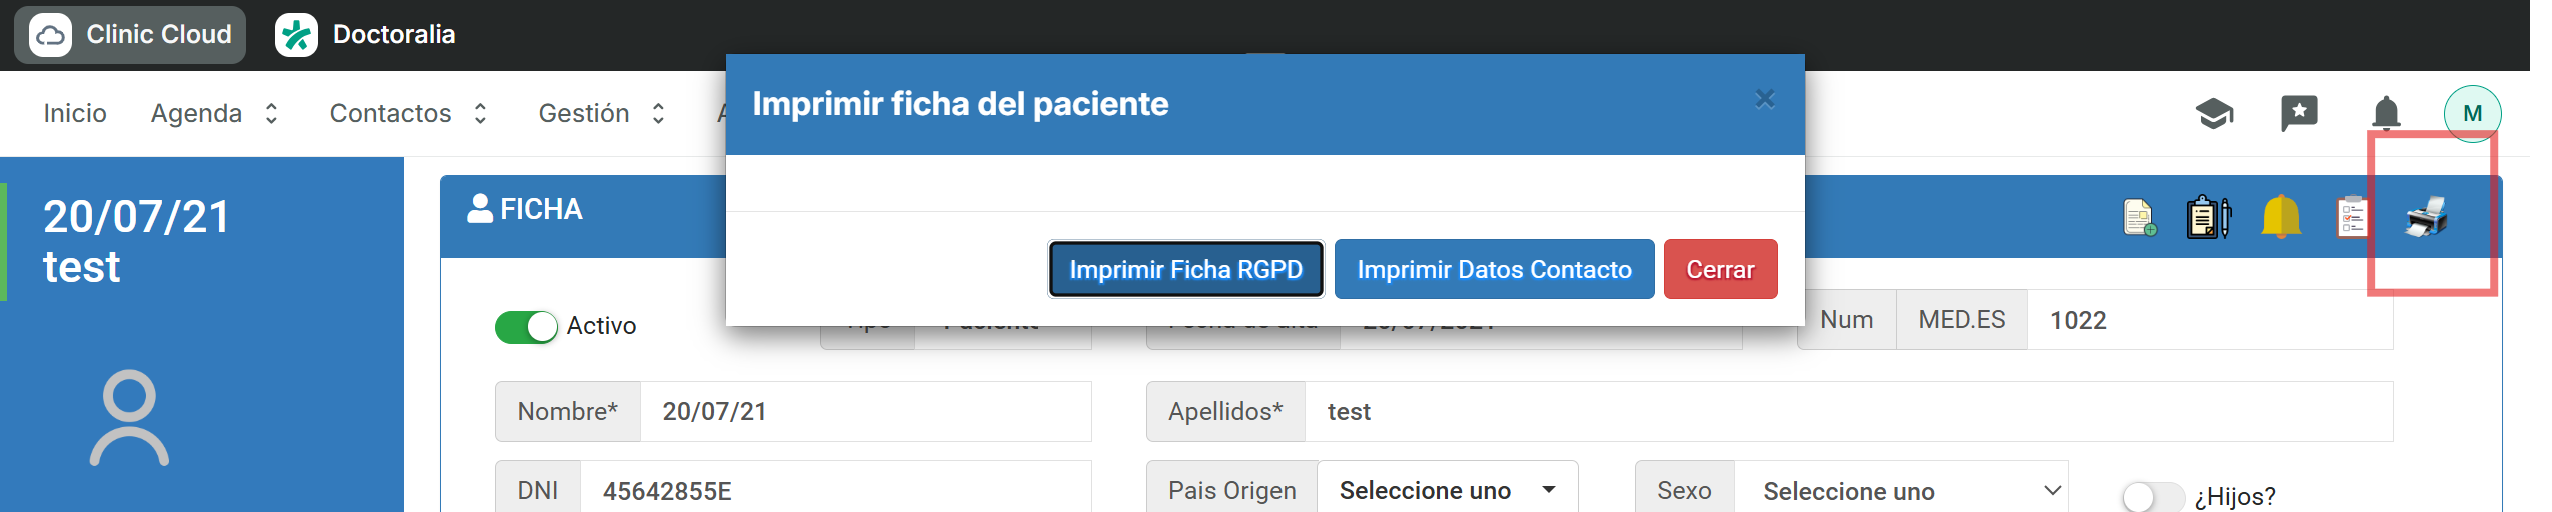
Task: Open the notifications bell in navbar
Action: (x=2386, y=113)
